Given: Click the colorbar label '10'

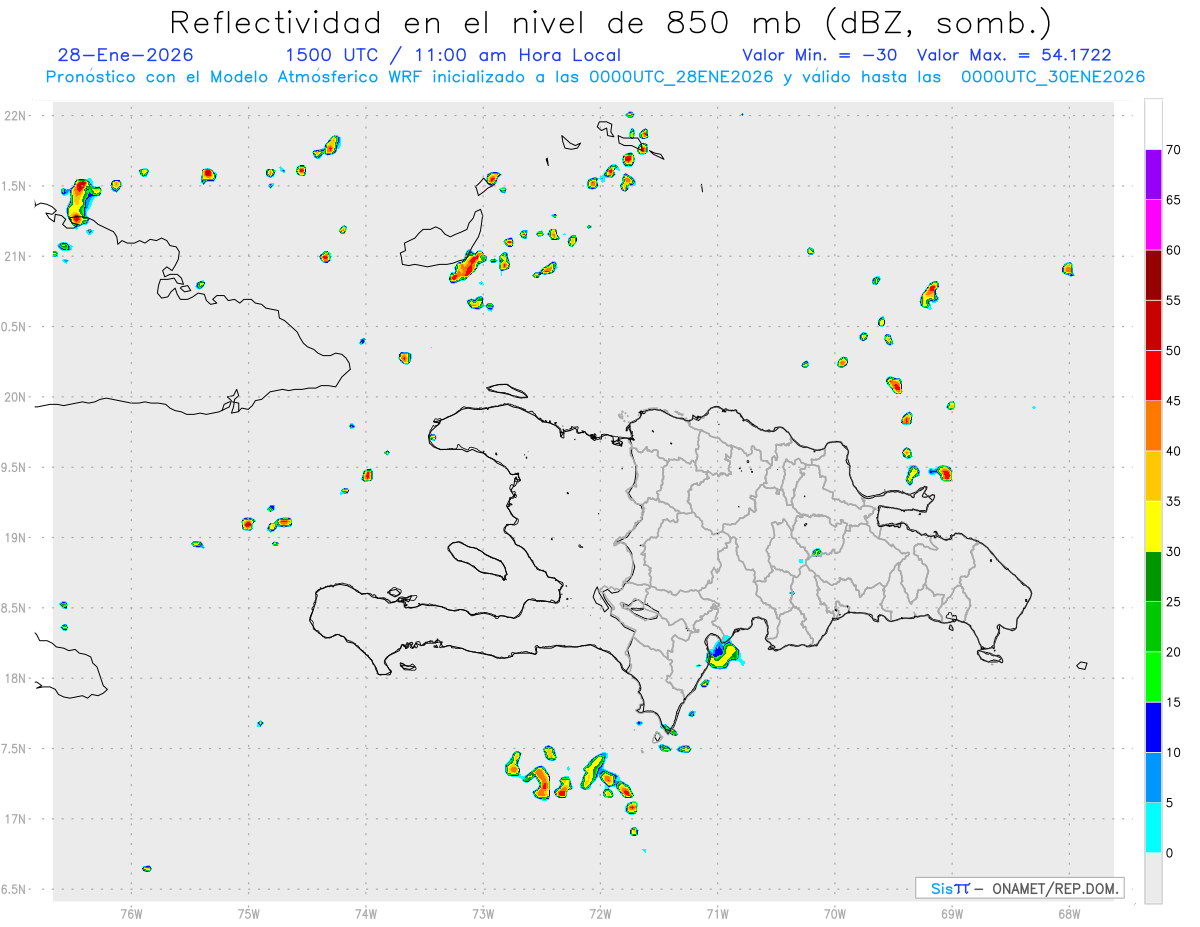Looking at the screenshot, I should pos(1174,752).
